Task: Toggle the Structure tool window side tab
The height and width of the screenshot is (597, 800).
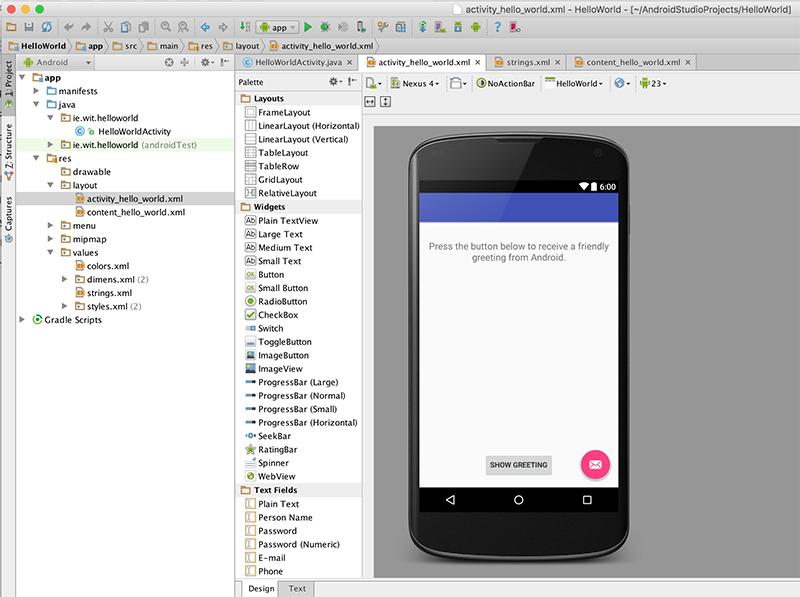Action: pyautogui.click(x=9, y=152)
